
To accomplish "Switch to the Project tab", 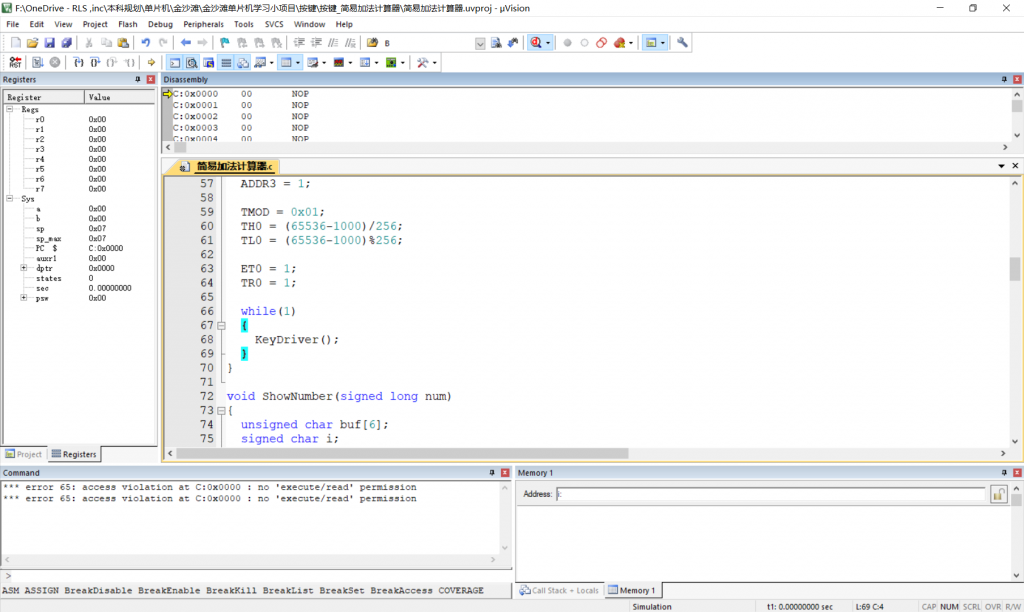I will 24,454.
